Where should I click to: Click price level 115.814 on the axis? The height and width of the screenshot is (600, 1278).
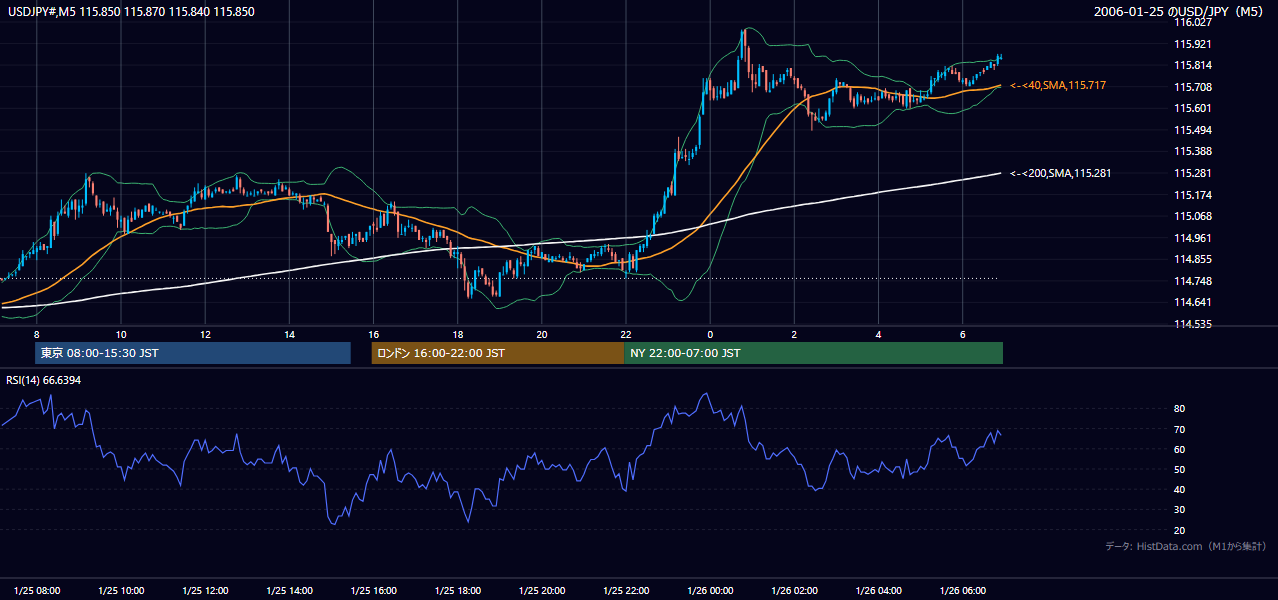point(1192,66)
